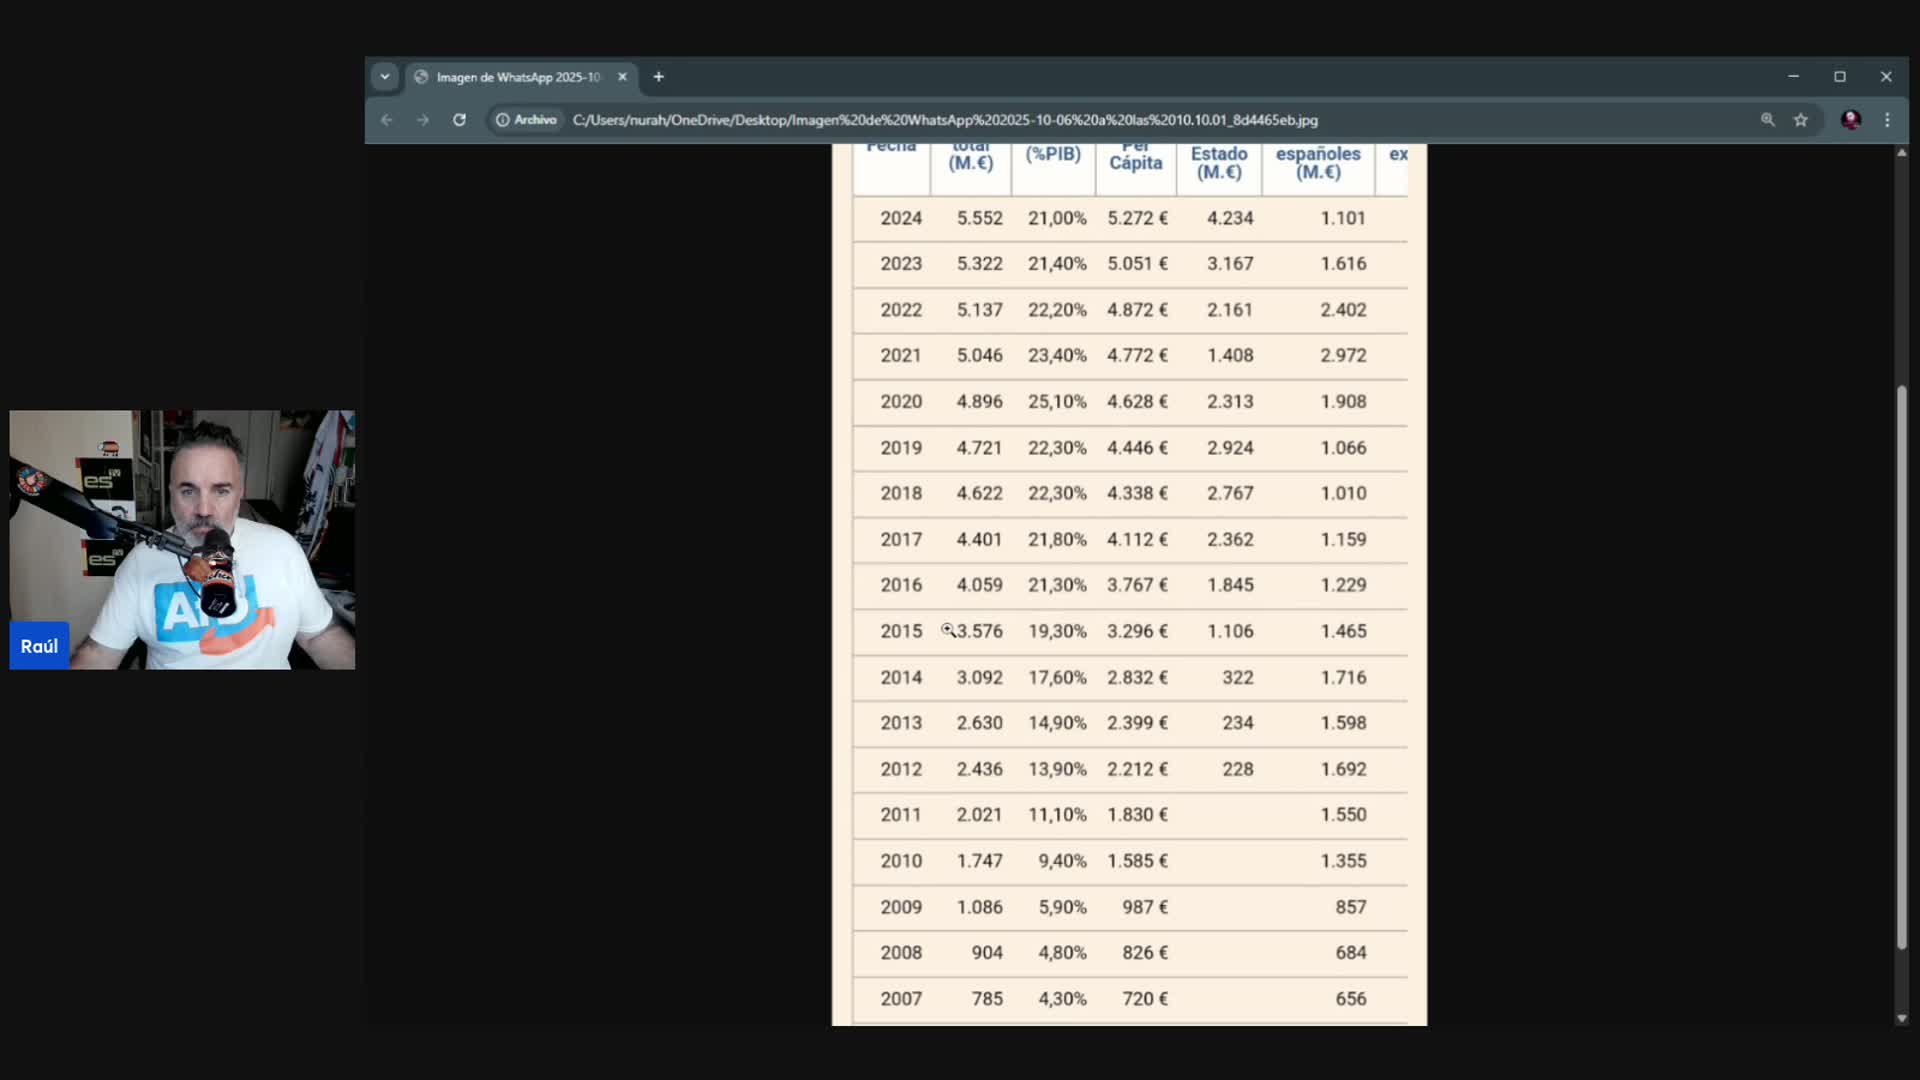Viewport: 1920px width, 1080px height.
Task: Click the zoom magnifier icon in address bar
Action: [x=1768, y=120]
